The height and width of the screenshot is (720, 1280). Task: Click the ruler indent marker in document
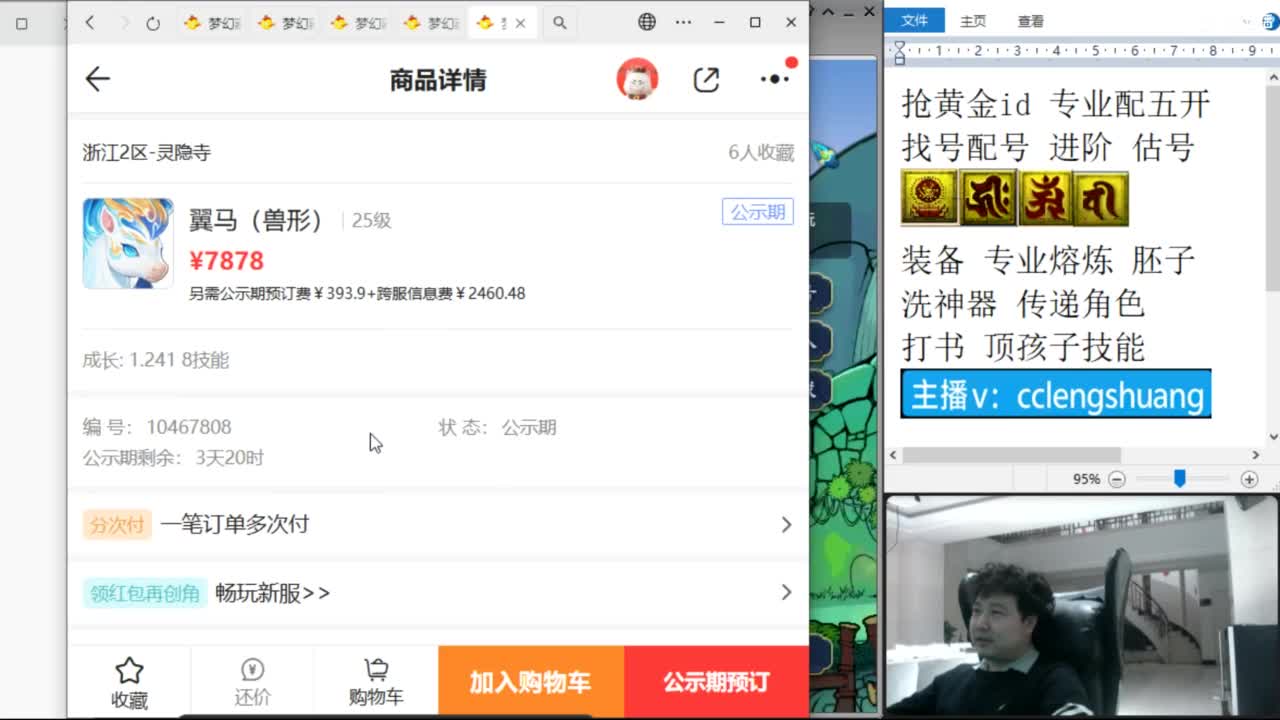pyautogui.click(x=899, y=52)
